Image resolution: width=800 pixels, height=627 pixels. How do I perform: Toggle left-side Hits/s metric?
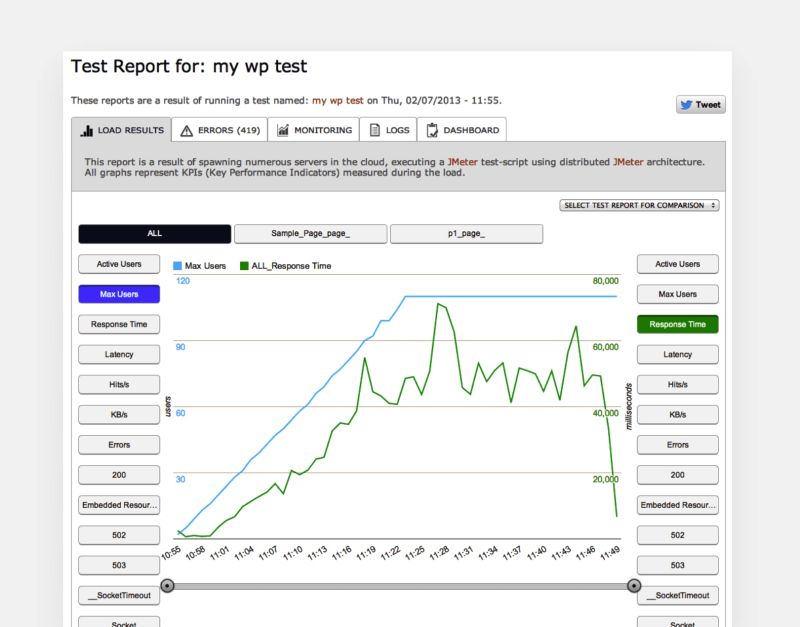point(119,384)
